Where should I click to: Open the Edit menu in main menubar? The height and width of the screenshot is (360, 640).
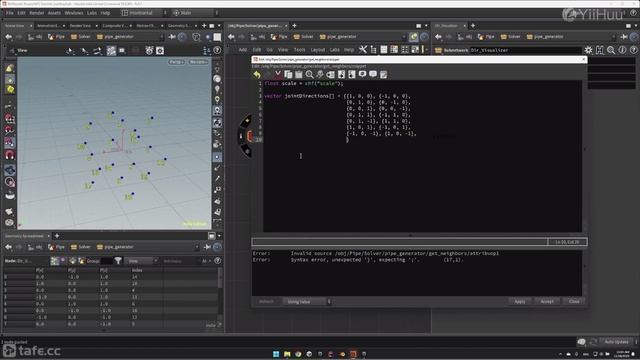tap(21, 13)
